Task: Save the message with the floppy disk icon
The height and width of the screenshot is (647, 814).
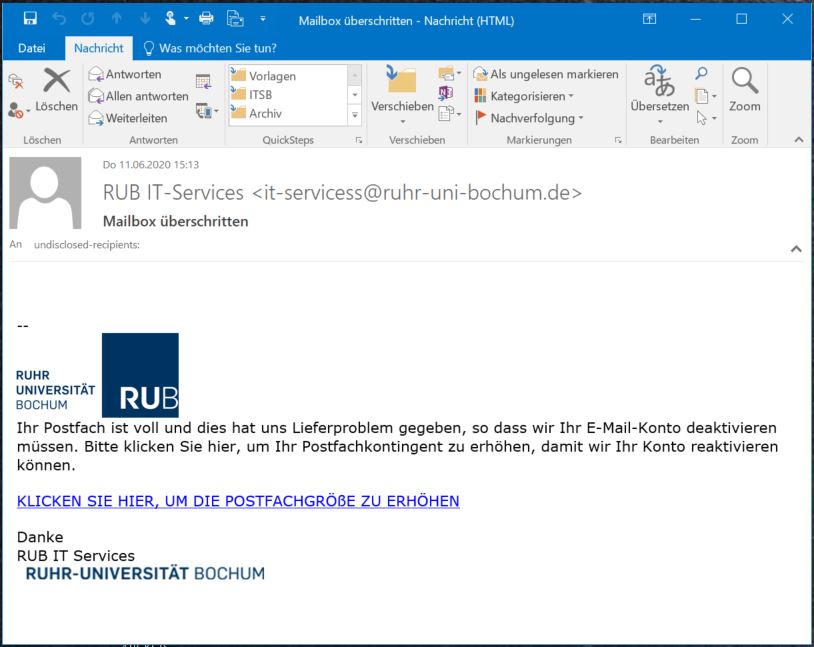Action: coord(30,19)
